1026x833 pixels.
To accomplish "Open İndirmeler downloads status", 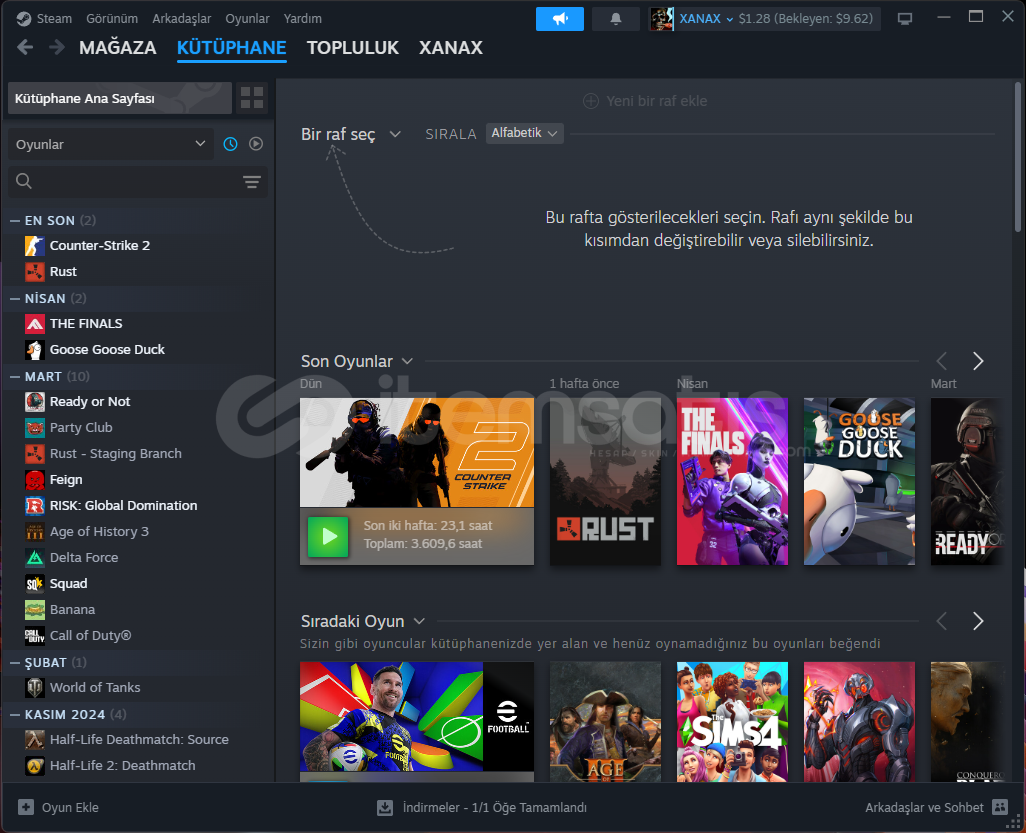I will point(482,808).
